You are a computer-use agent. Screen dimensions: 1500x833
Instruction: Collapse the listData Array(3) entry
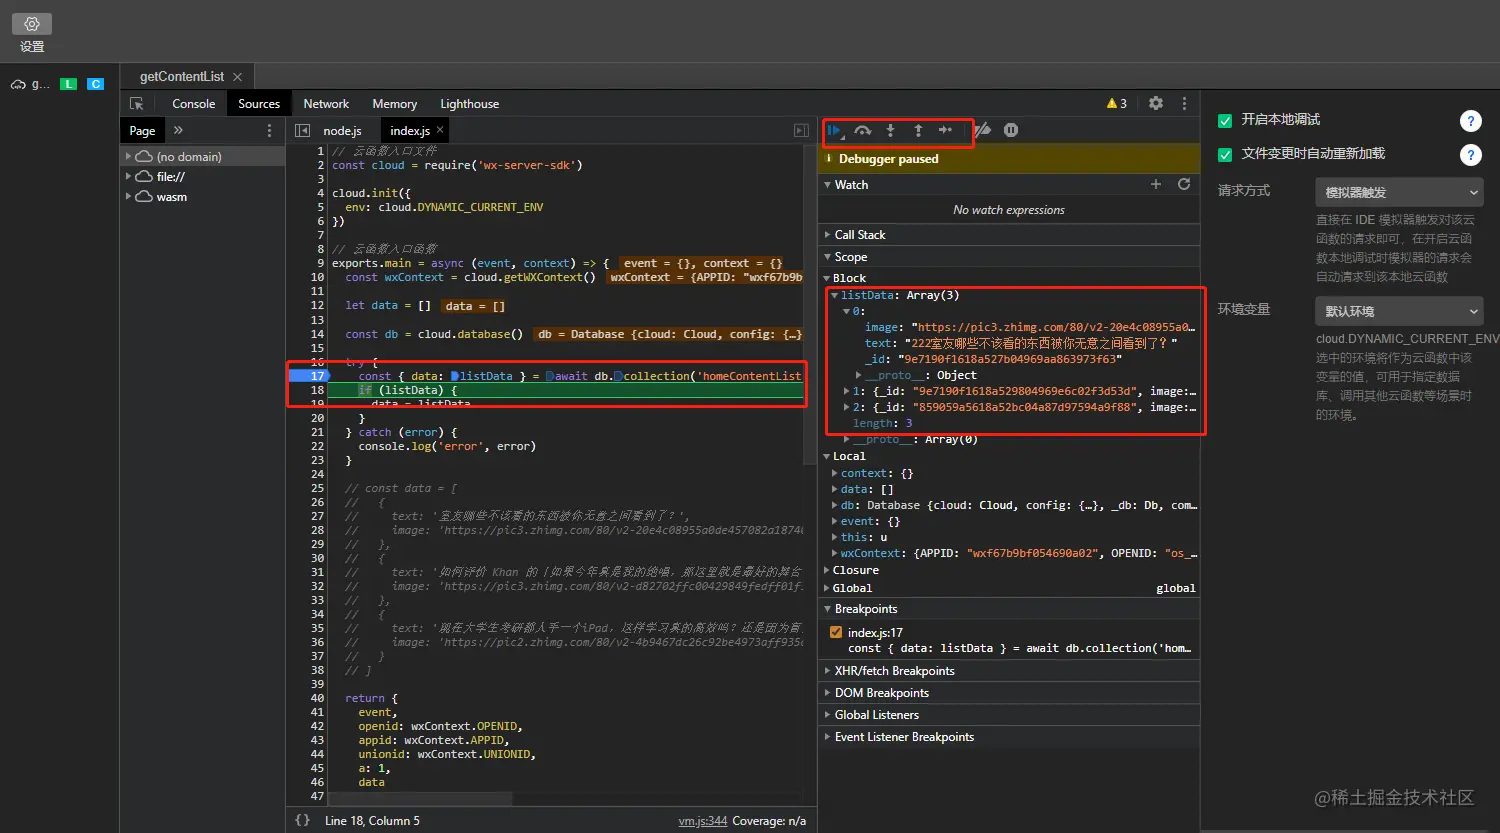(834, 296)
